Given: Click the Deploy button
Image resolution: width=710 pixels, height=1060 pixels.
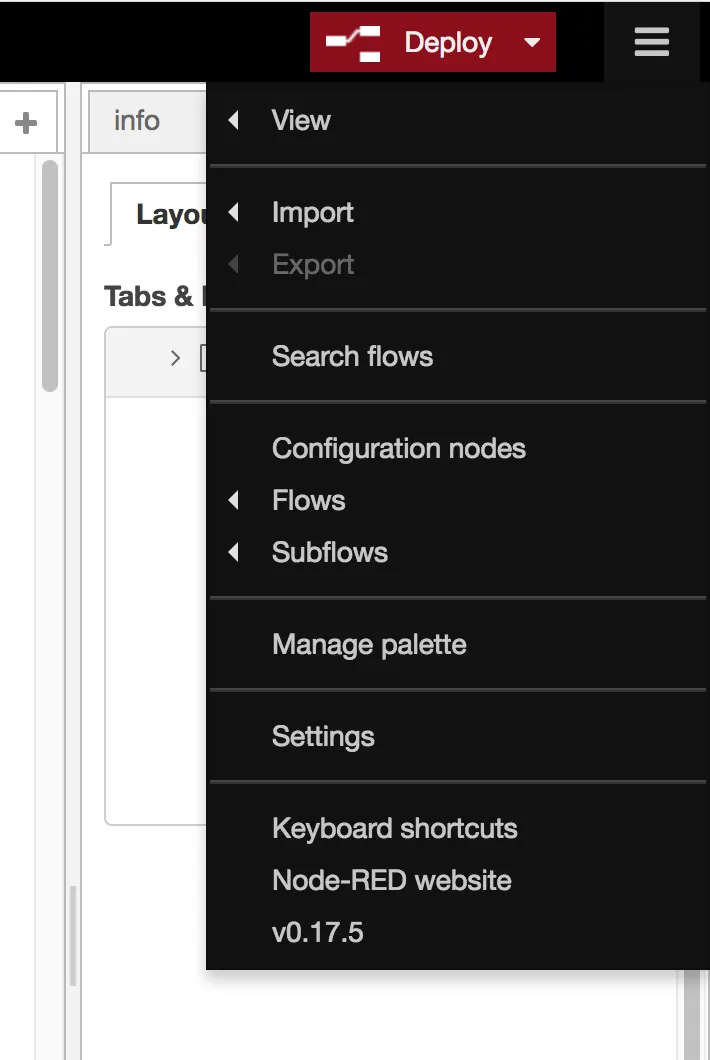Looking at the screenshot, I should [432, 42].
